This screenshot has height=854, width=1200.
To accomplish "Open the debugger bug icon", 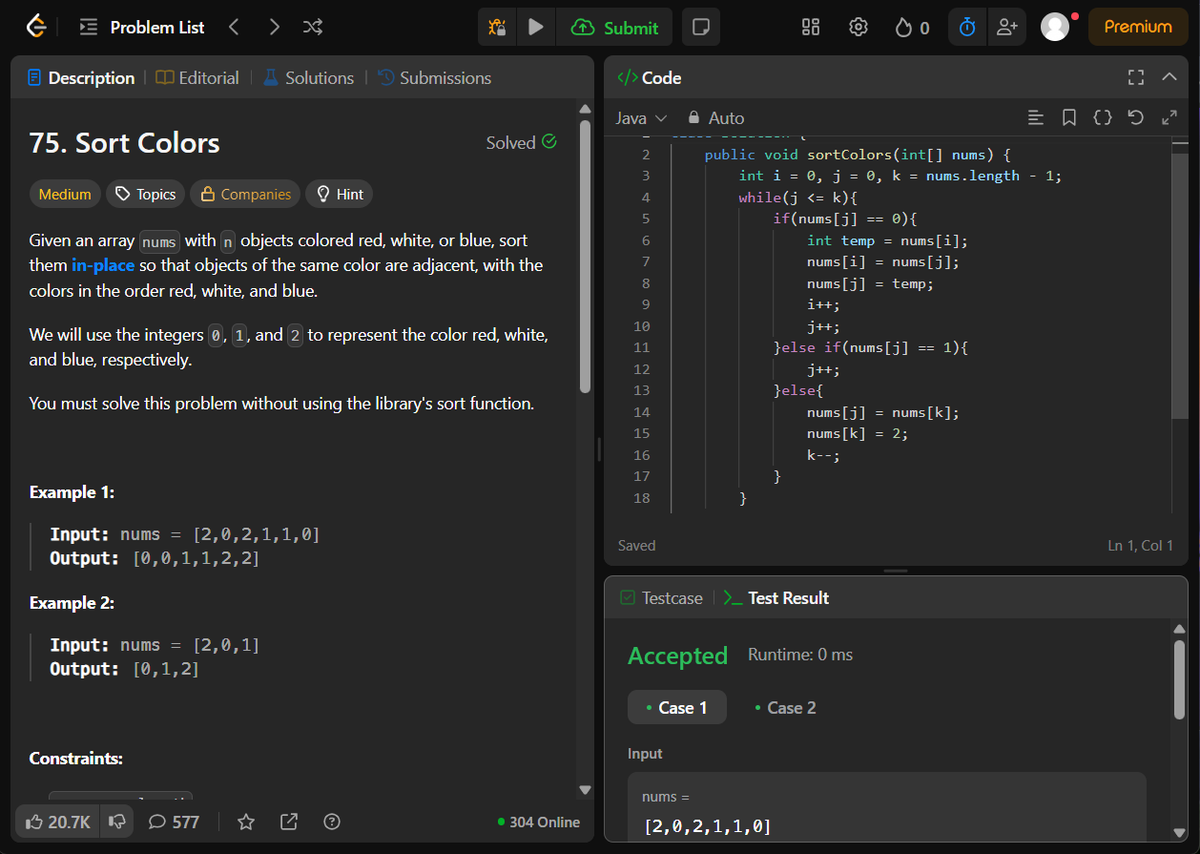I will 497,28.
